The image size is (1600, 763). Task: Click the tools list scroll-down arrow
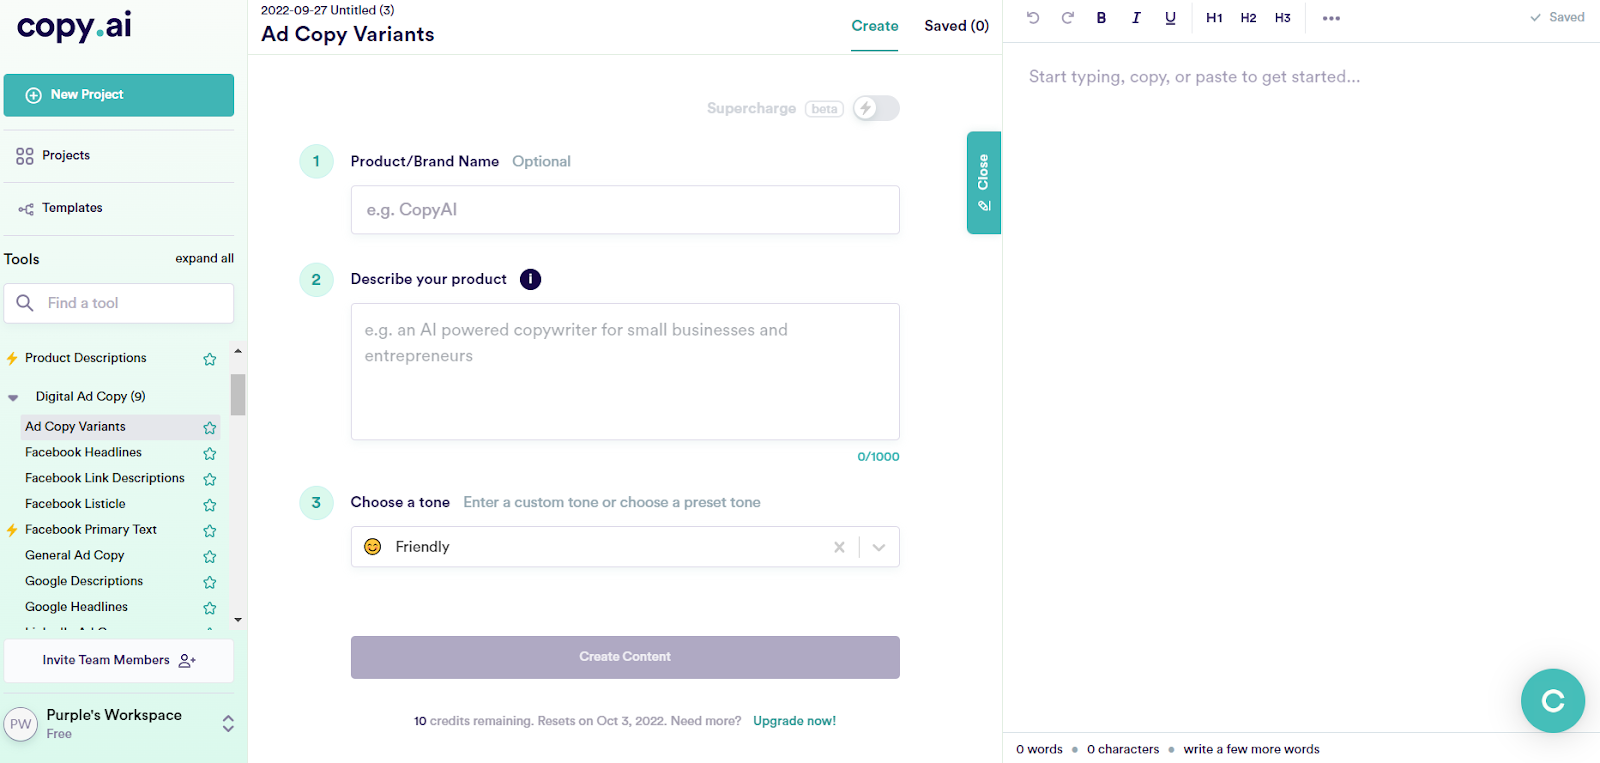(x=238, y=620)
